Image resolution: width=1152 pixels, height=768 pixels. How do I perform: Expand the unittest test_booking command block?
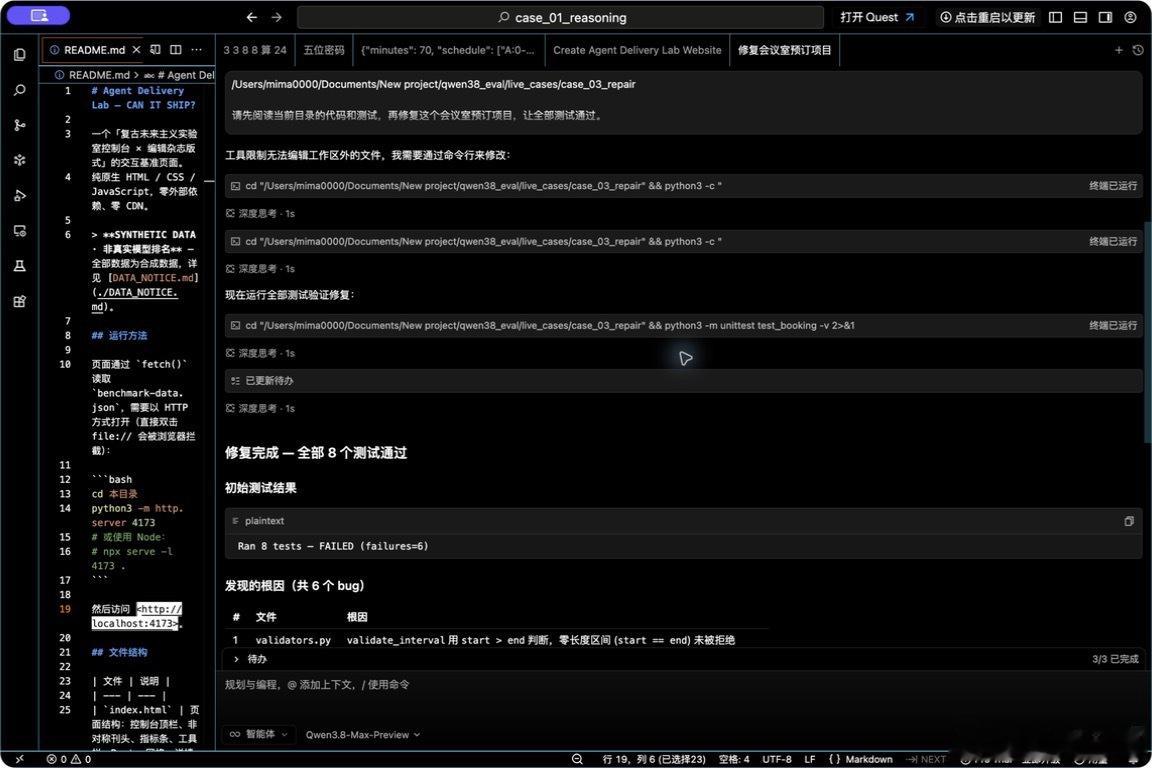pos(683,326)
